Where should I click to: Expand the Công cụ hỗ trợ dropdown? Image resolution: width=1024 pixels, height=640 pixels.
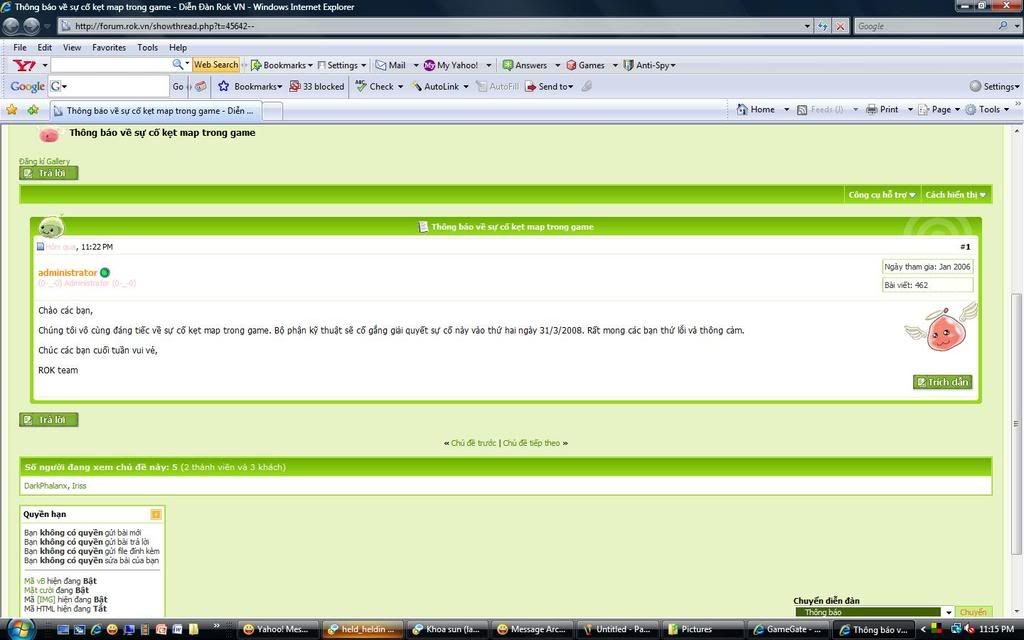pos(882,195)
